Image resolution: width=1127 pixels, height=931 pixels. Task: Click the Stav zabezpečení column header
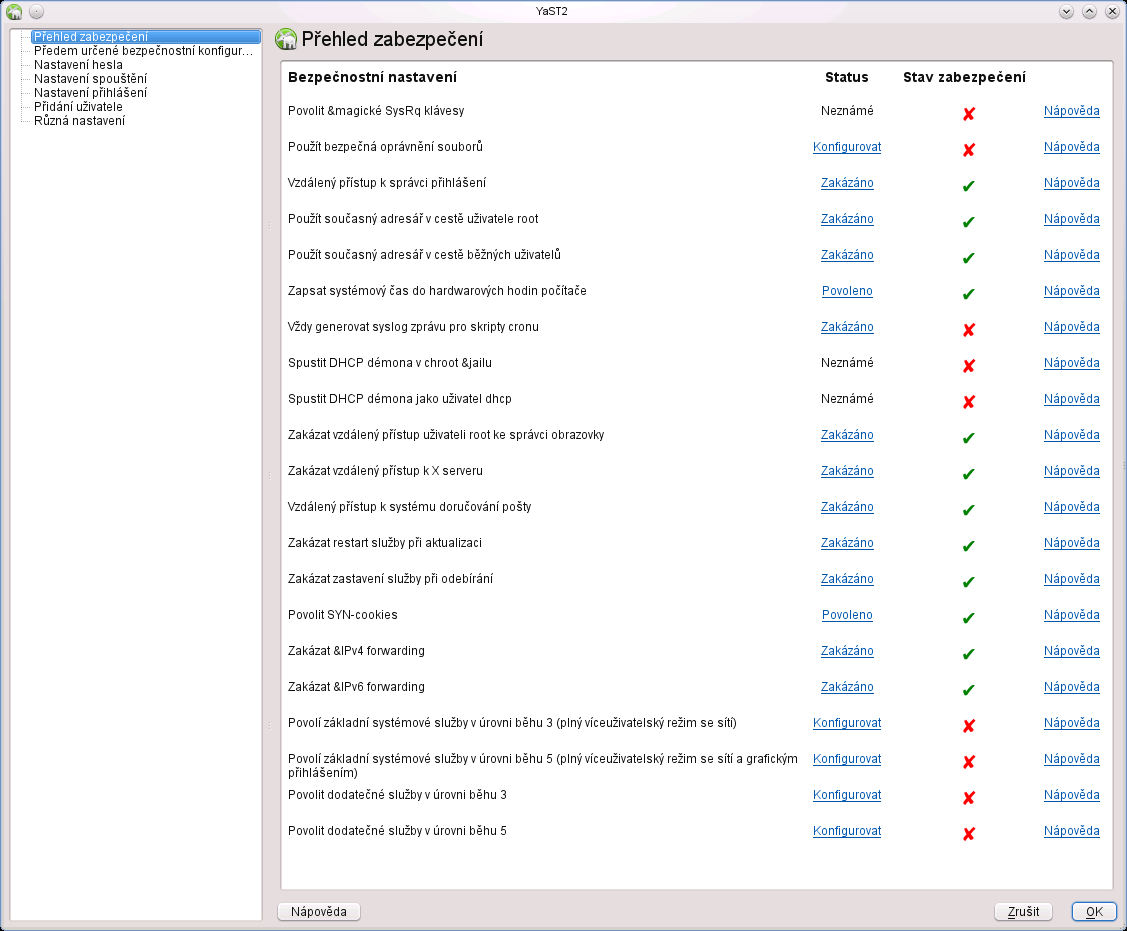point(964,77)
